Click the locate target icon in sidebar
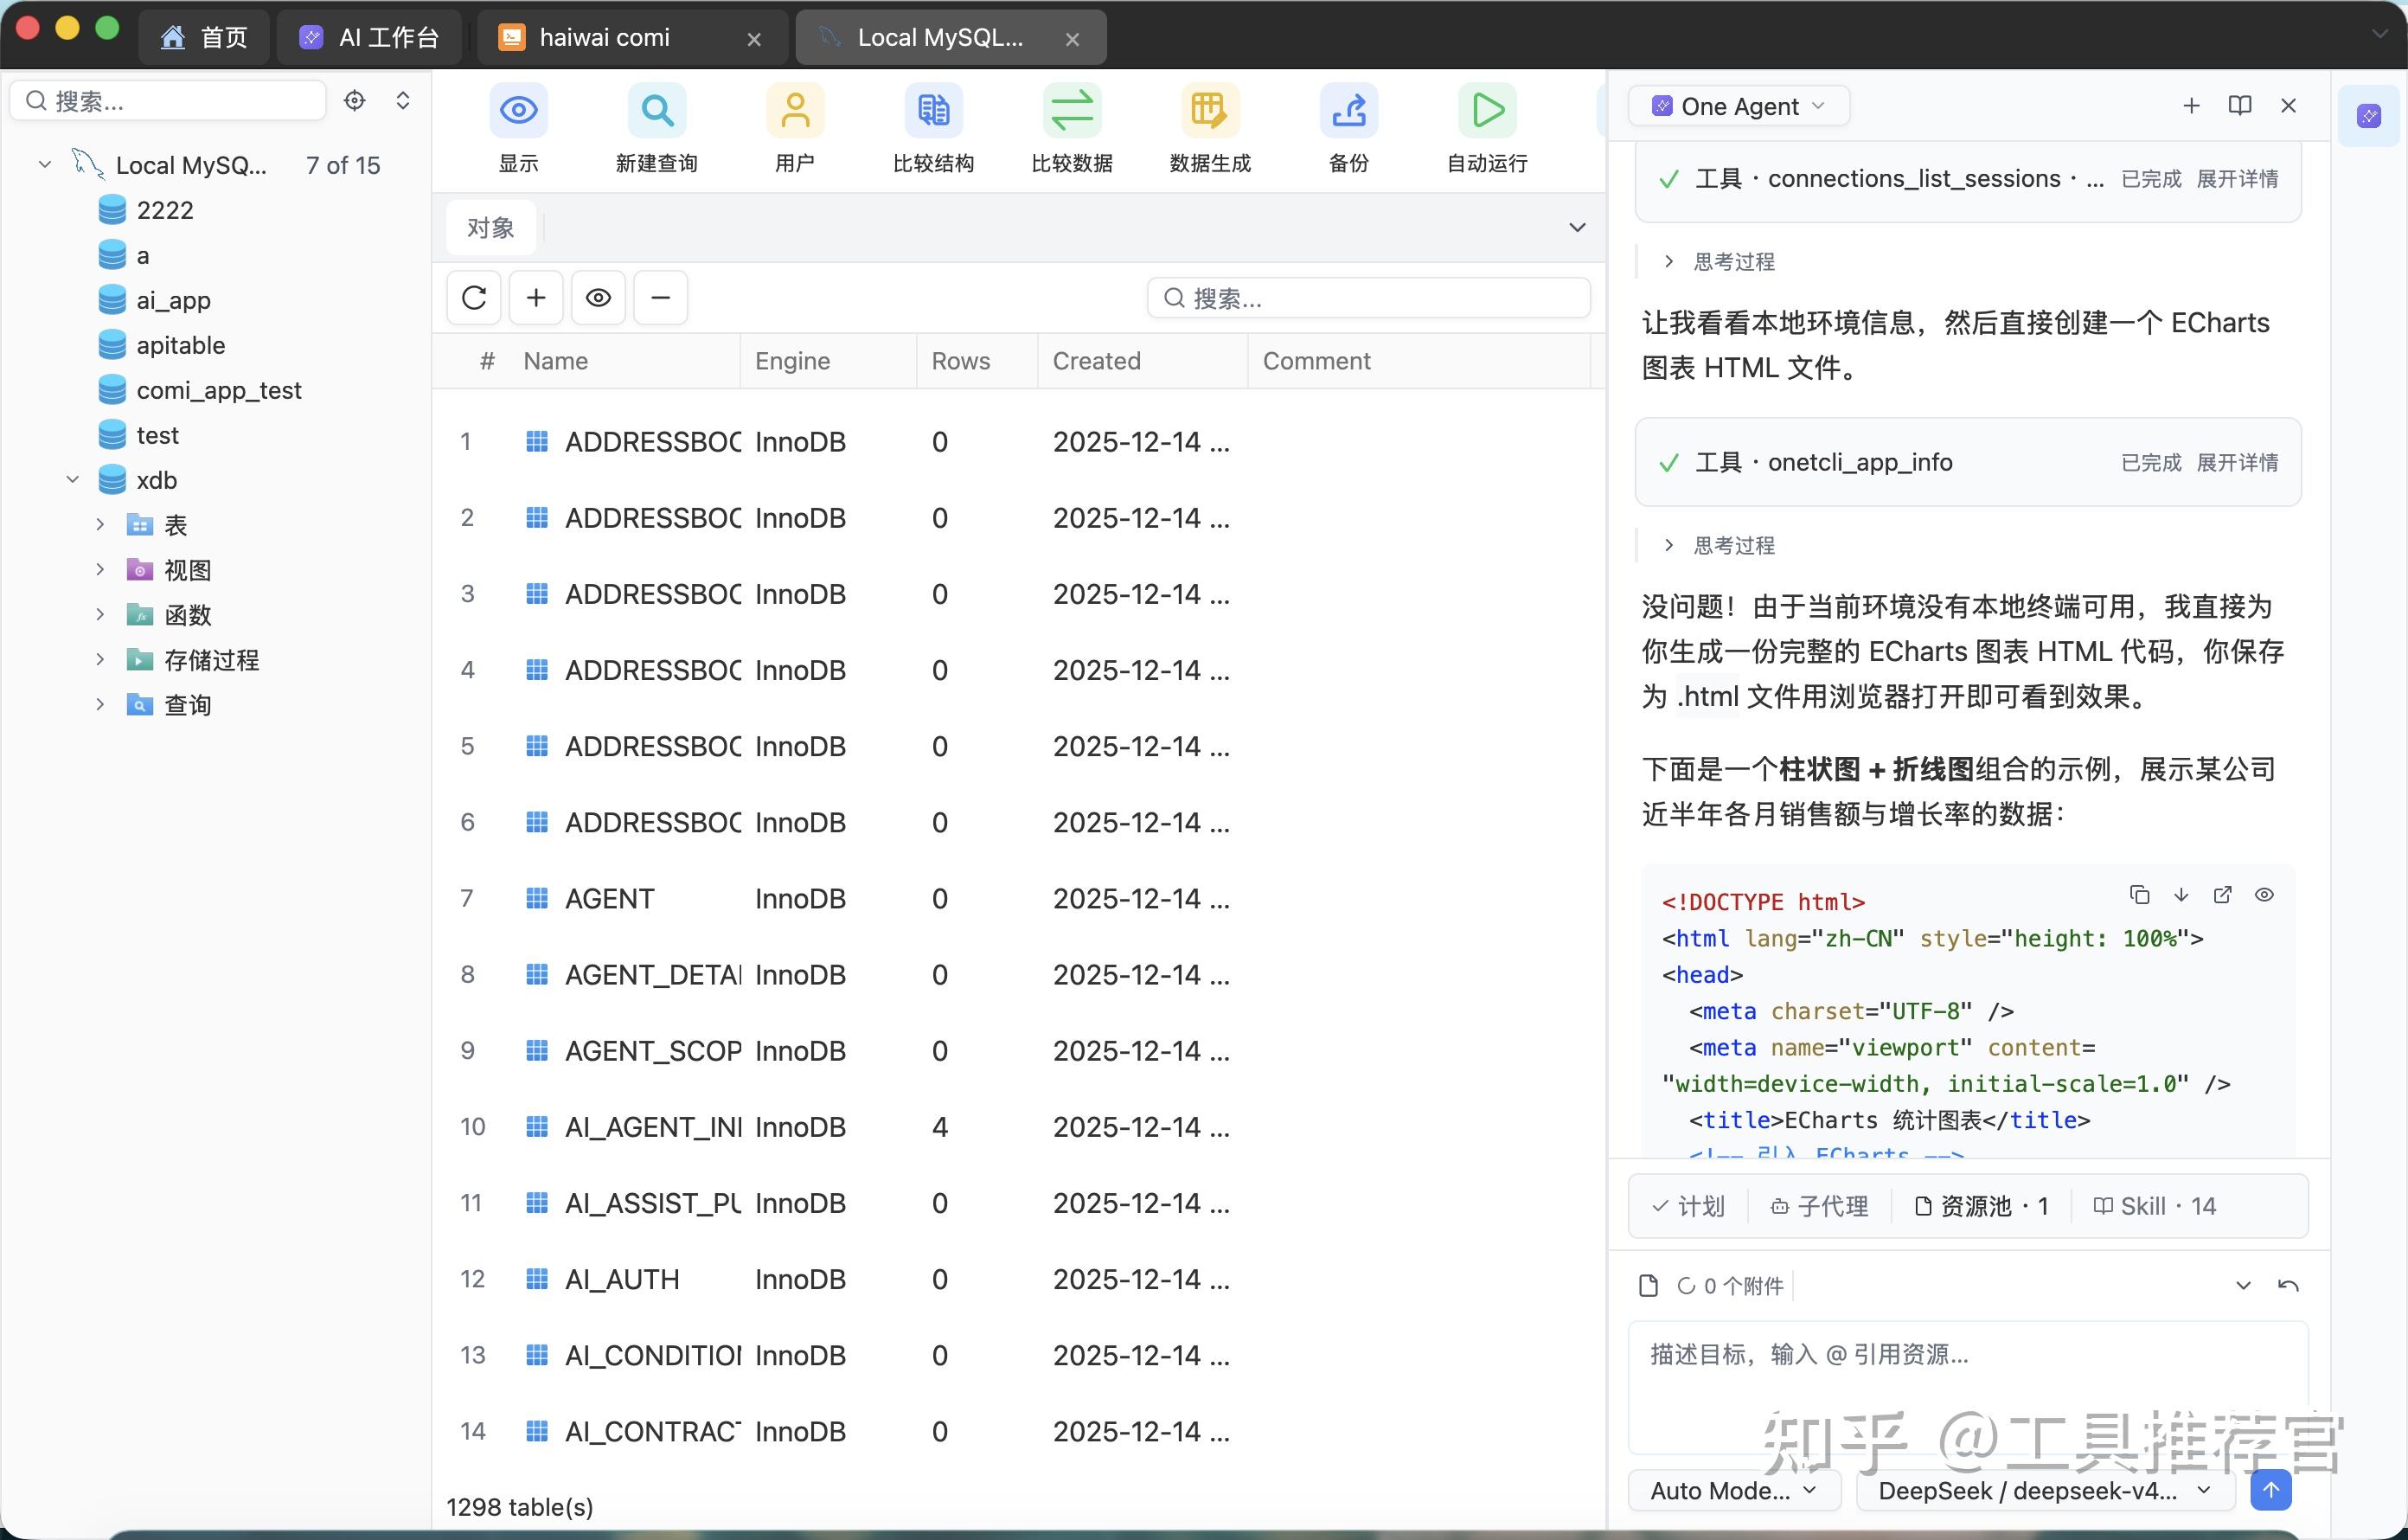Viewport: 2408px width, 1540px height. pos(354,101)
